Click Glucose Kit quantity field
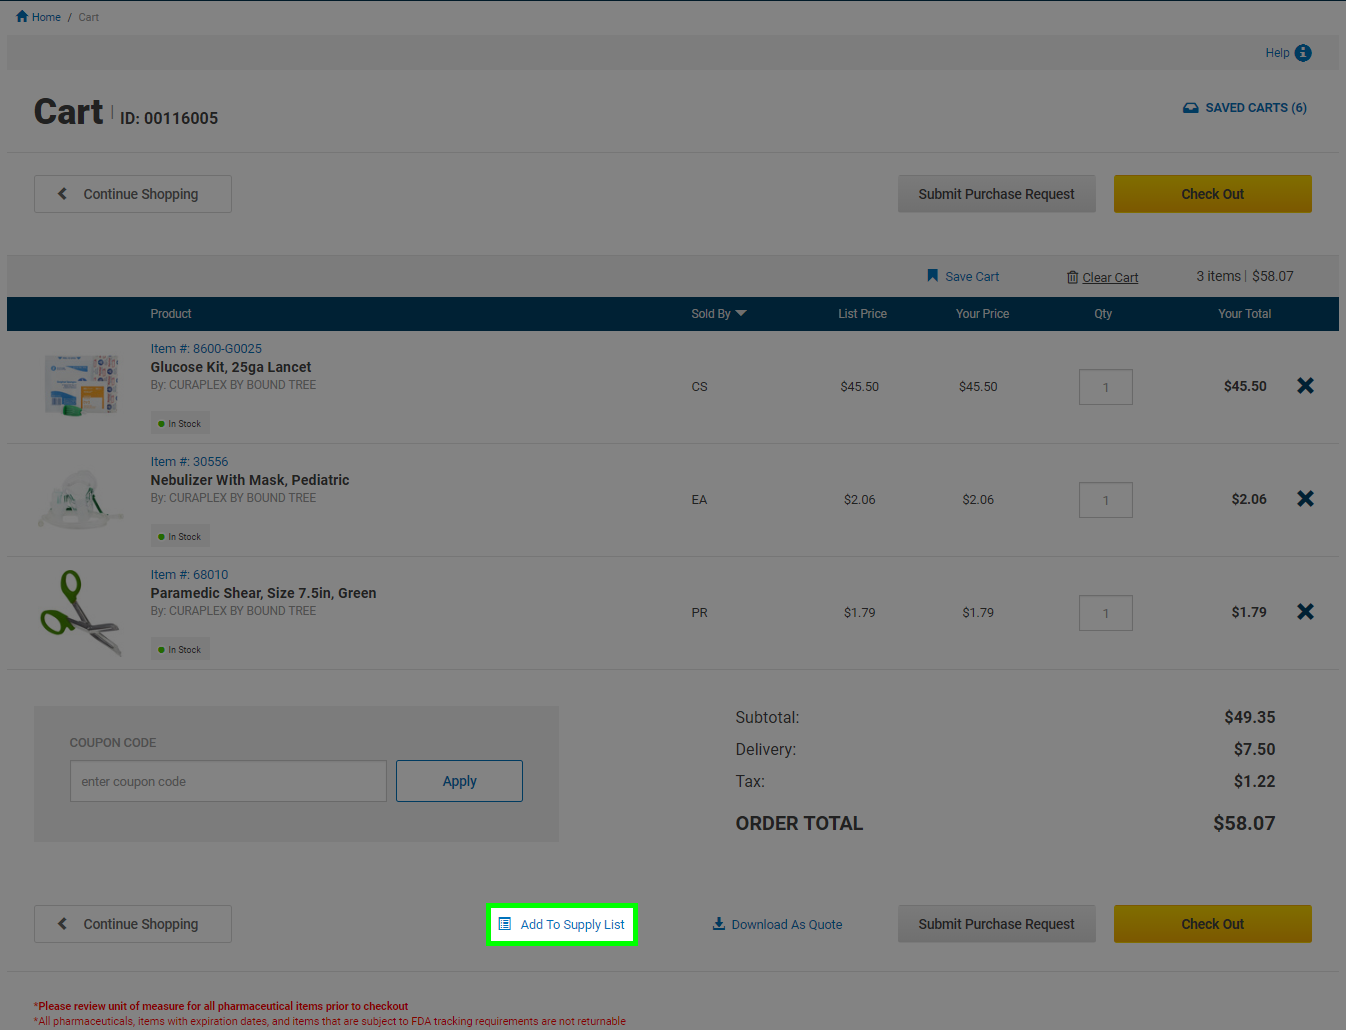The image size is (1346, 1030). click(x=1106, y=387)
